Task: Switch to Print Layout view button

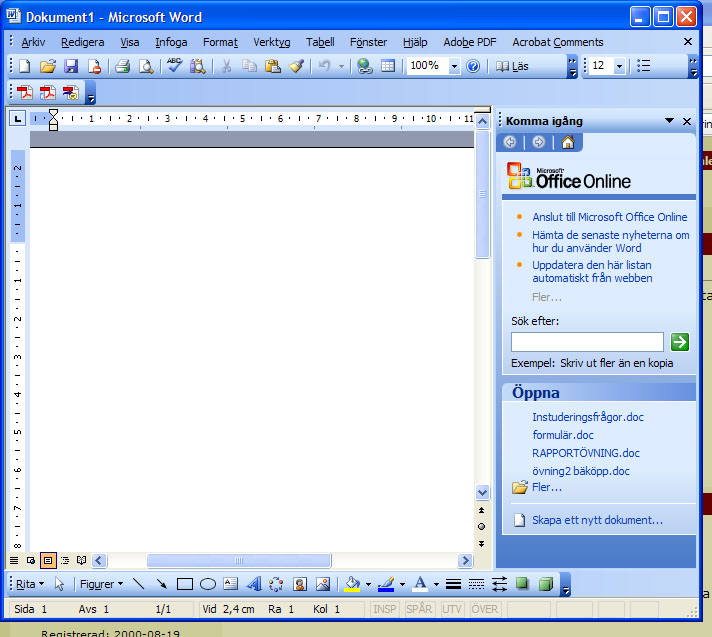Action: [48, 561]
